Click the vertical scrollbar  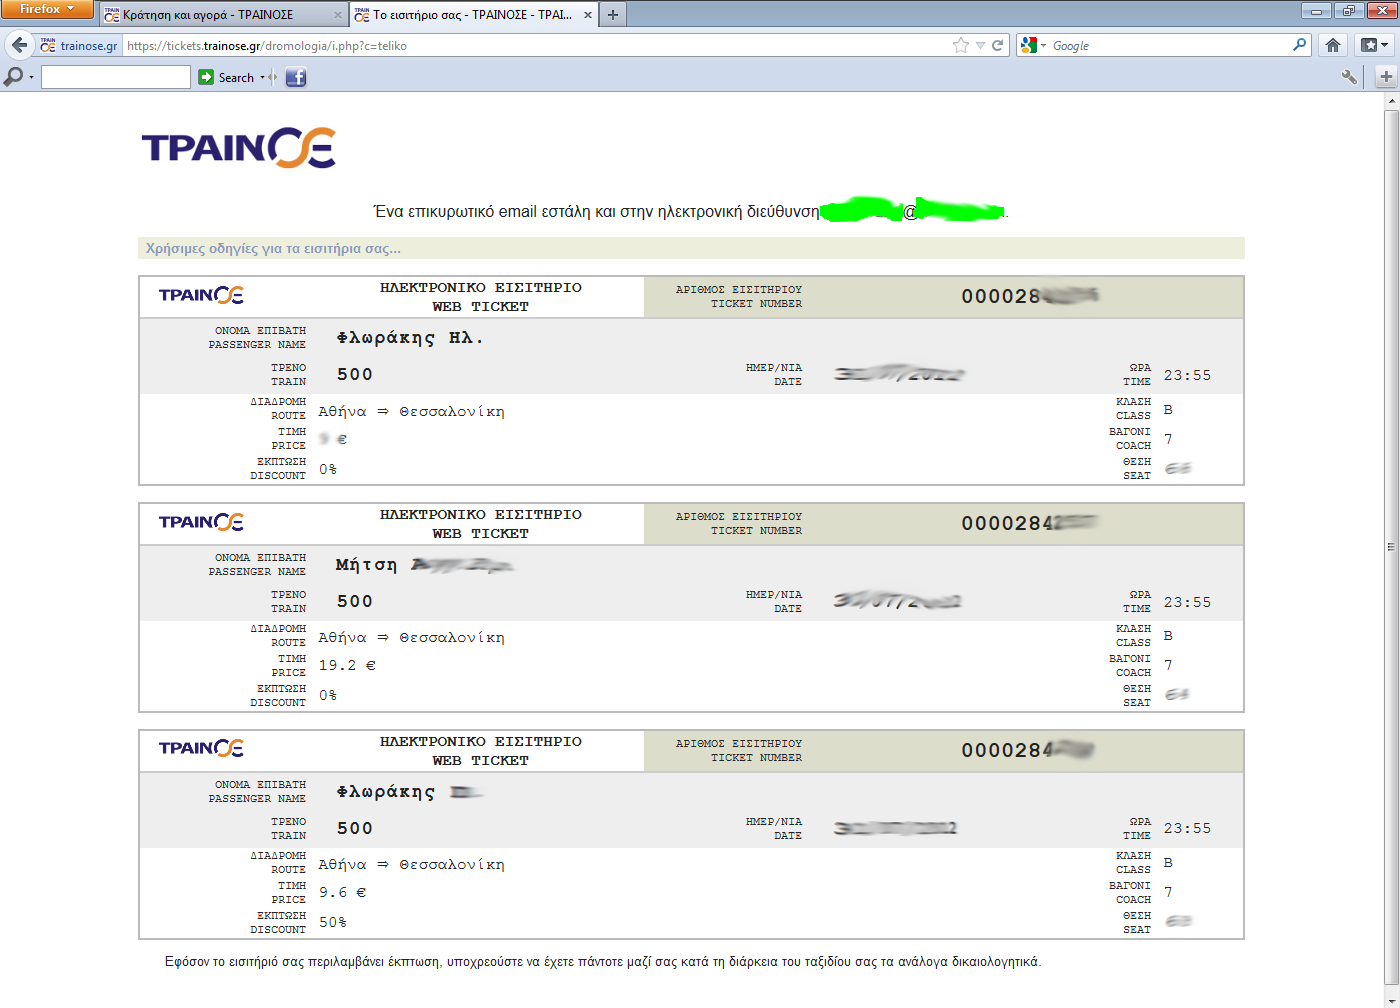click(1390, 547)
